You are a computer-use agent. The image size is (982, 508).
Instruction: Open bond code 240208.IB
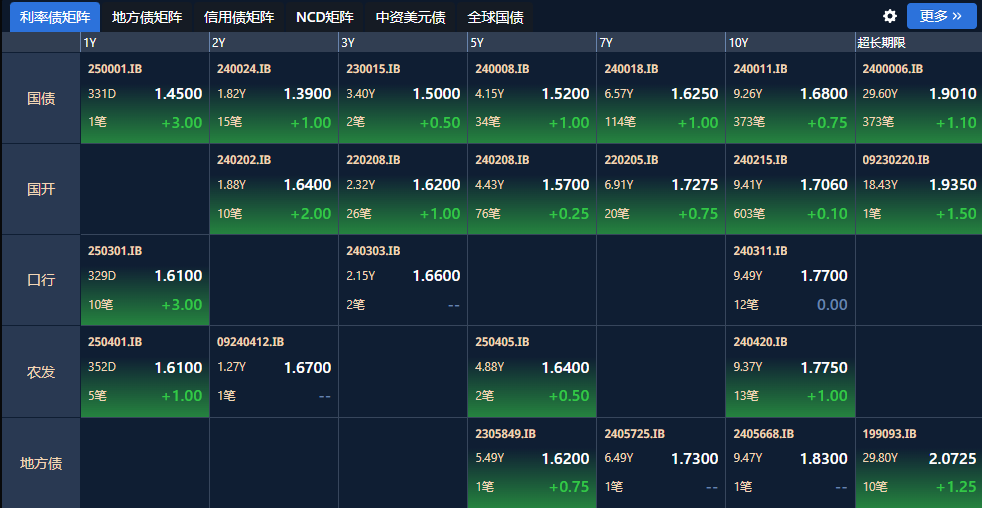(502, 160)
